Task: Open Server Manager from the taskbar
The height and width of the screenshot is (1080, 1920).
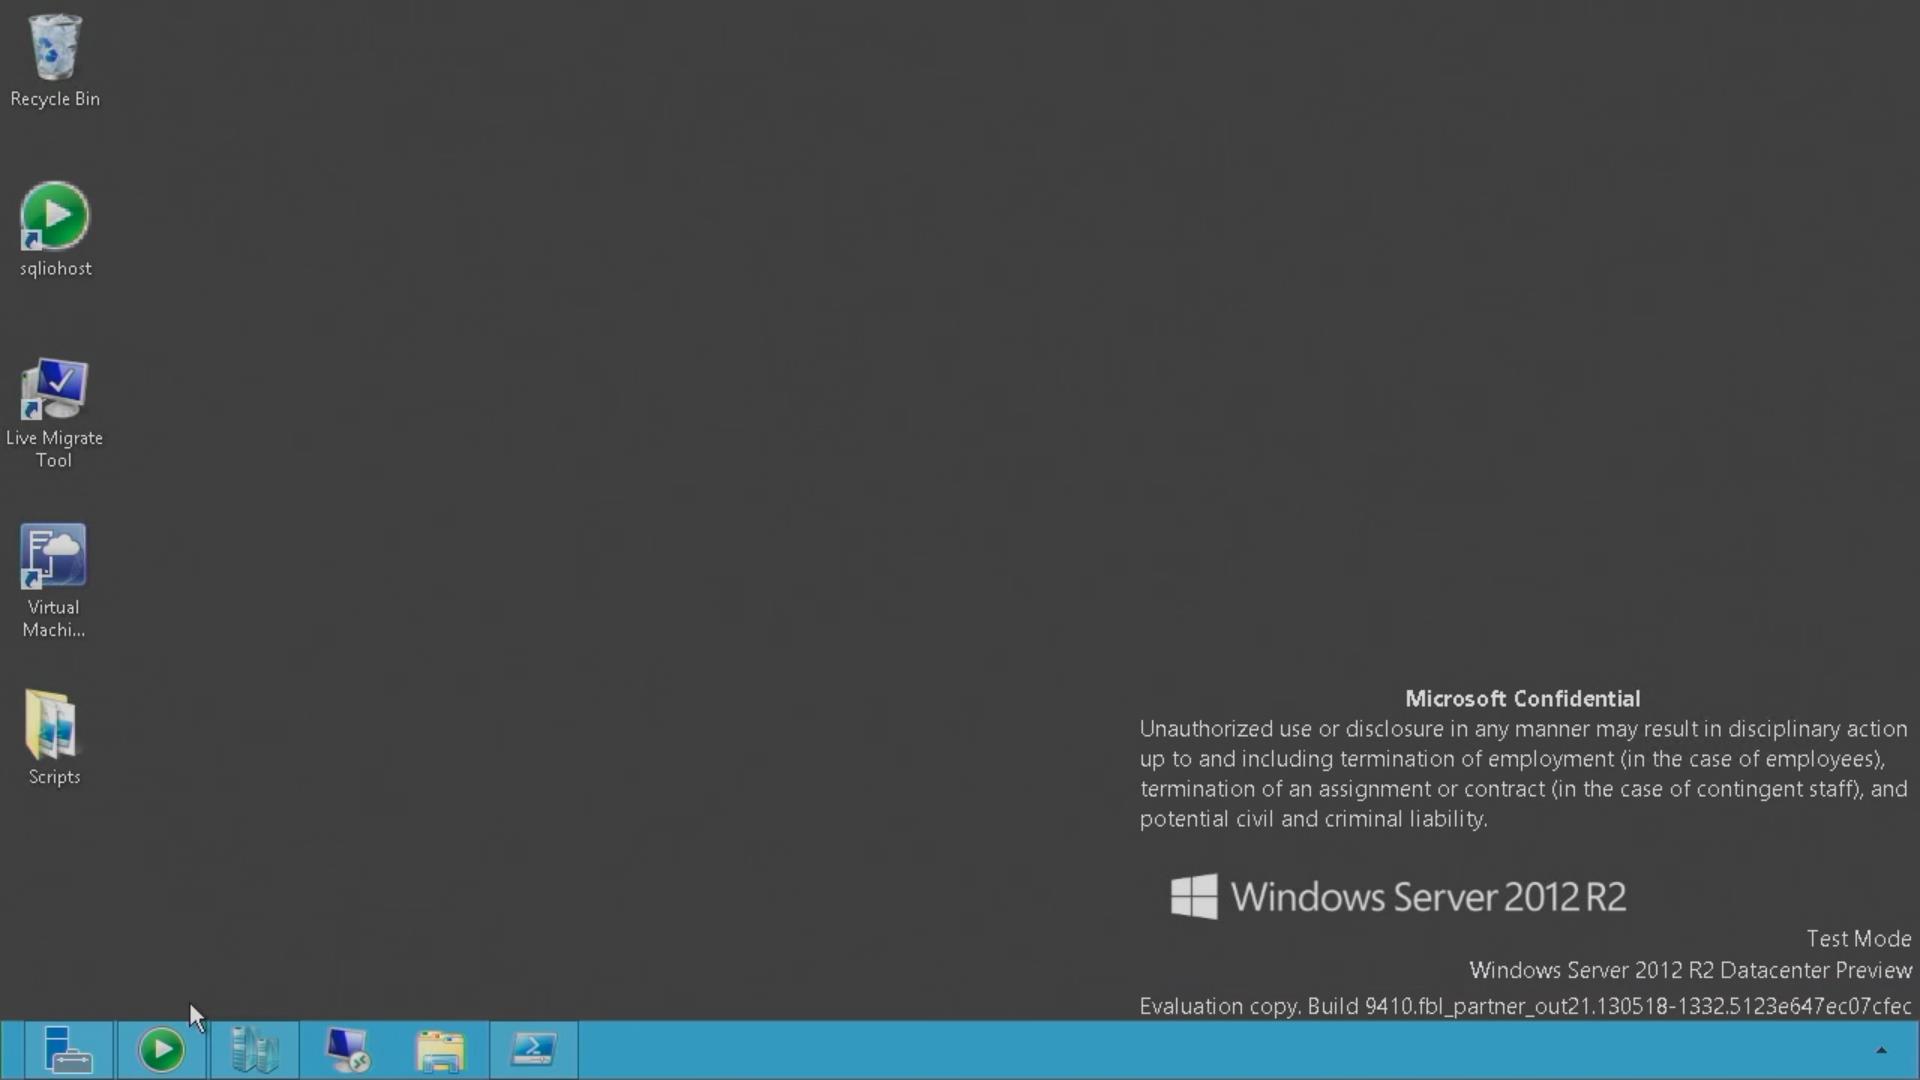Action: pyautogui.click(x=68, y=1050)
